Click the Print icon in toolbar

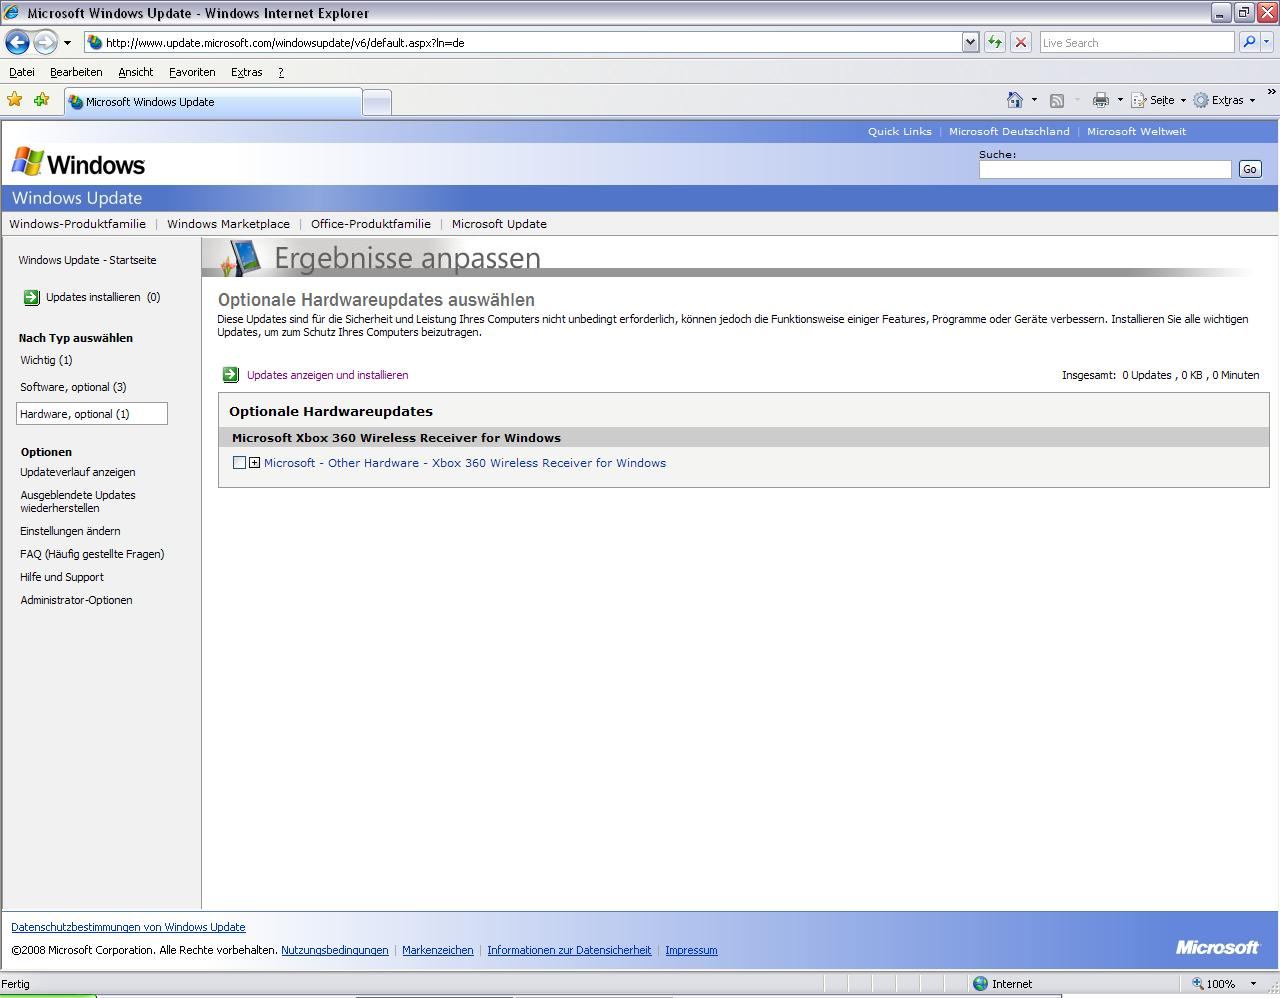click(1101, 100)
